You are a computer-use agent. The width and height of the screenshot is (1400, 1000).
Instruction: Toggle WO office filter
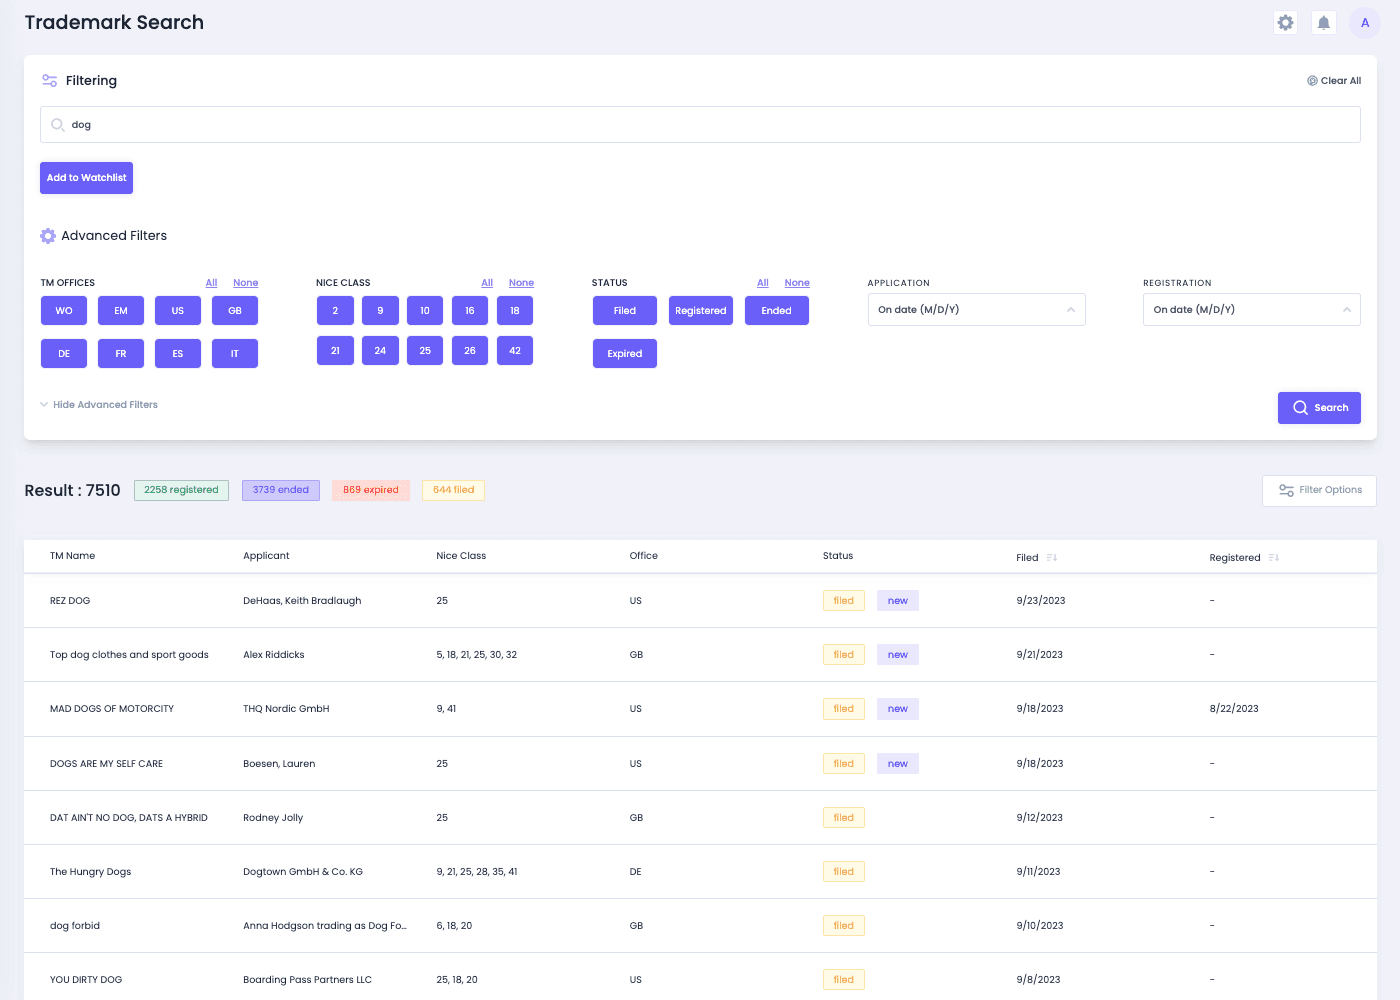pos(64,311)
